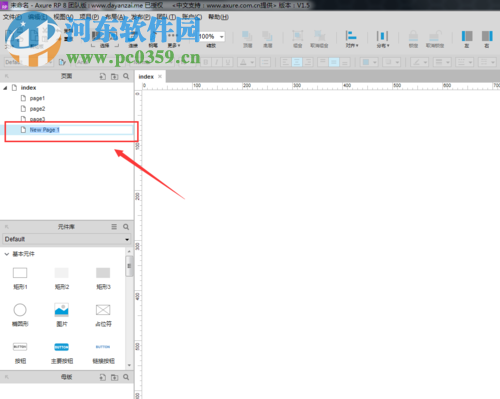Select the 图片 image widget
Screen dimensions: 500x399
[62, 315]
